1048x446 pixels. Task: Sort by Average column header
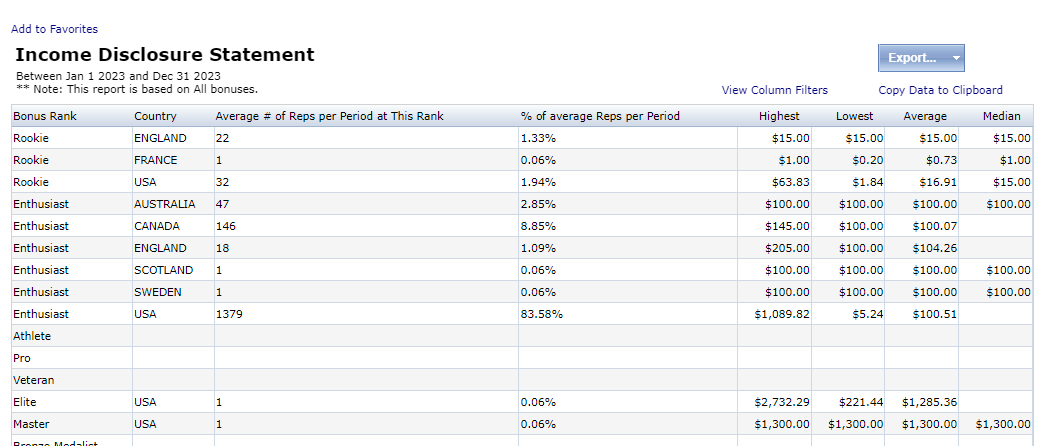pyautogui.click(x=925, y=116)
